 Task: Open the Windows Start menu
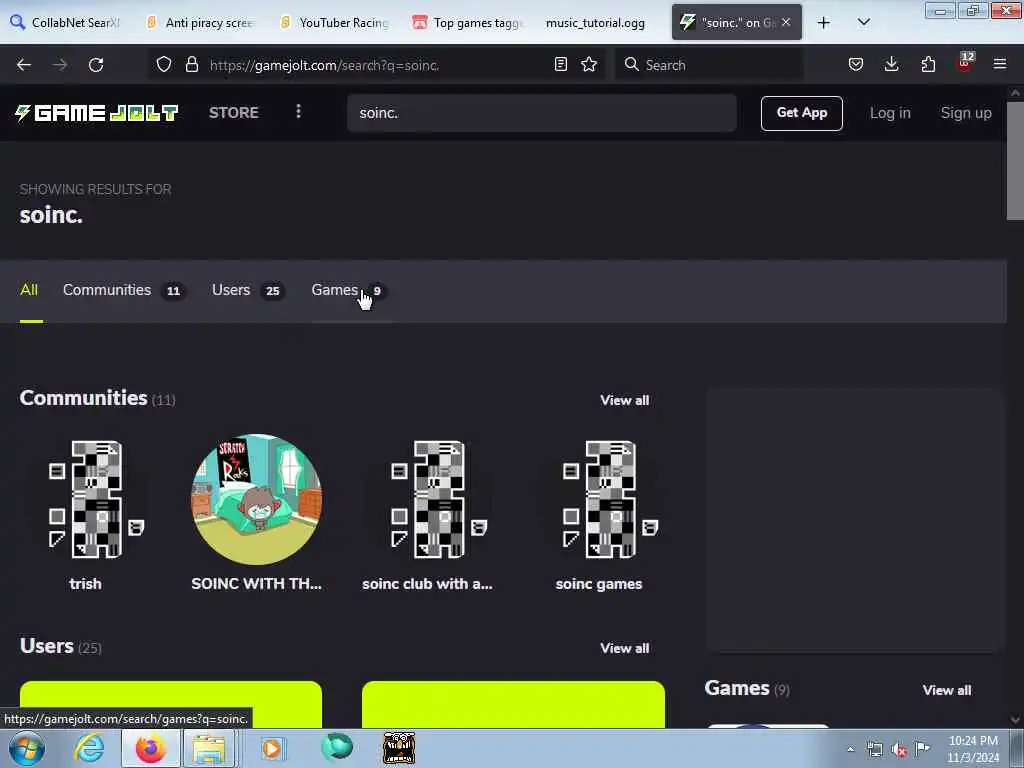(26, 748)
